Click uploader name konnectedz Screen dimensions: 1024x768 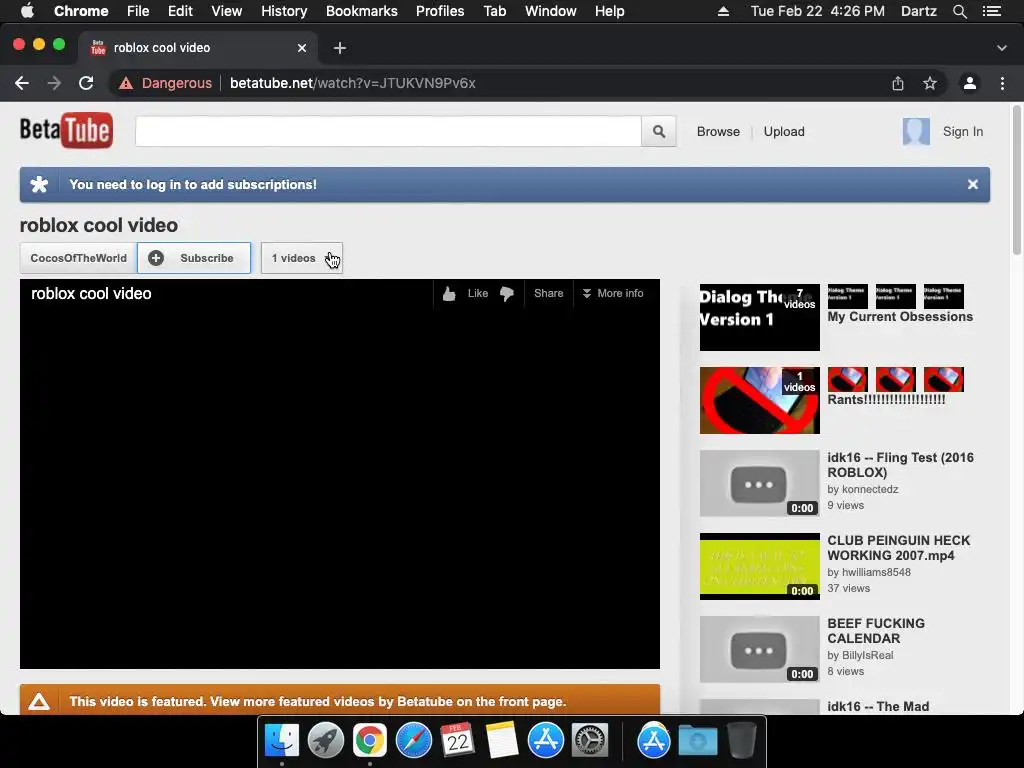point(870,489)
